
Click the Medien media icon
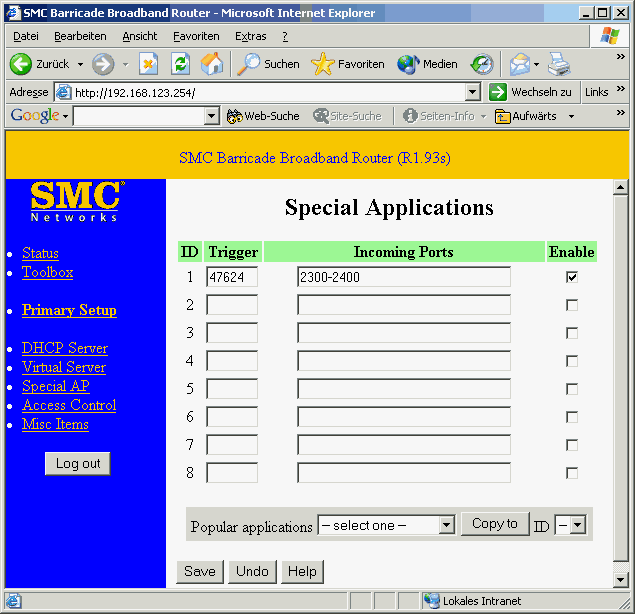pos(408,64)
